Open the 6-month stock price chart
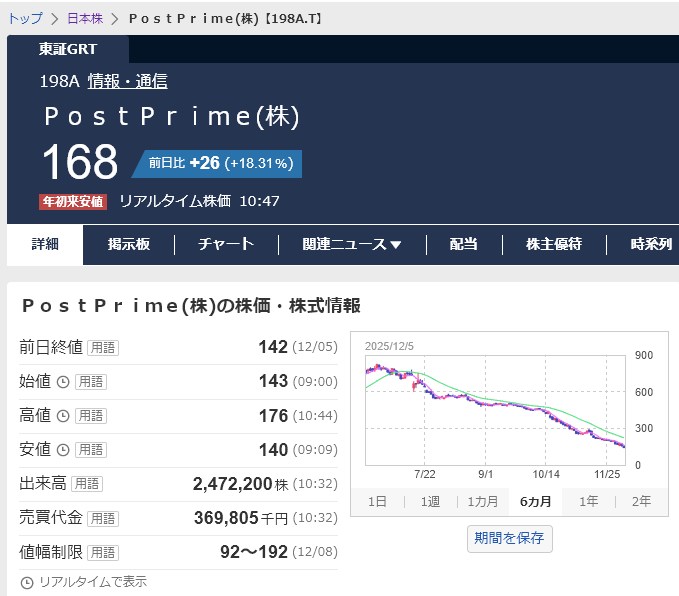 [x=496, y=411]
